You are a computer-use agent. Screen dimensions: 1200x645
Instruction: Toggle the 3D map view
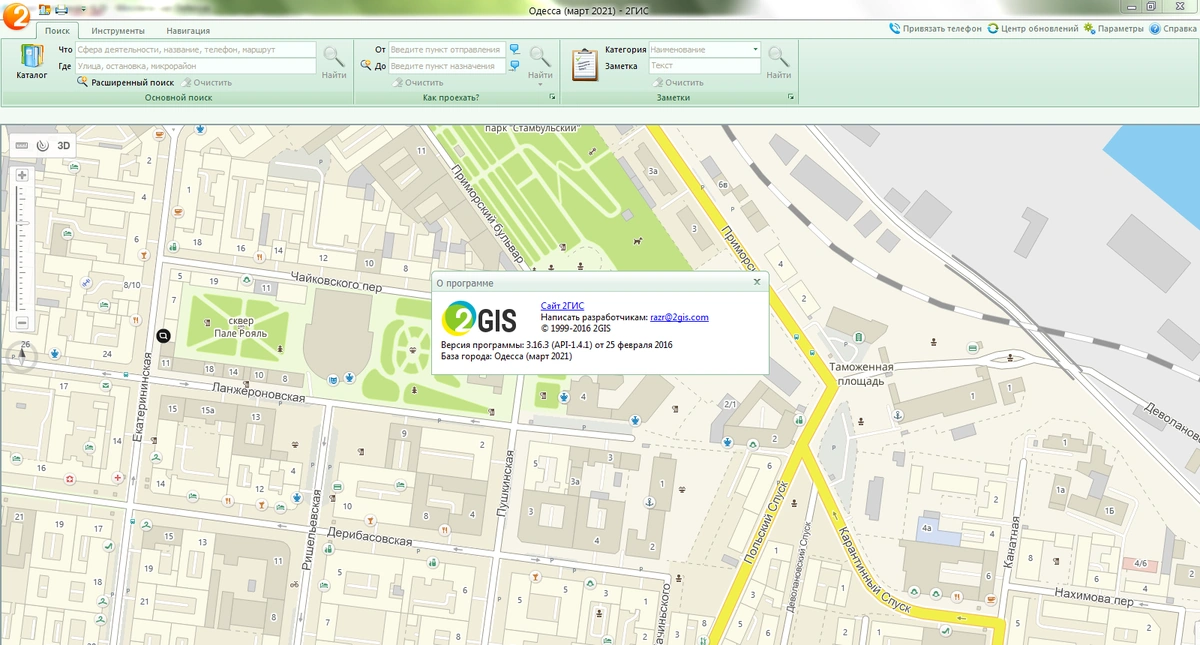point(64,146)
